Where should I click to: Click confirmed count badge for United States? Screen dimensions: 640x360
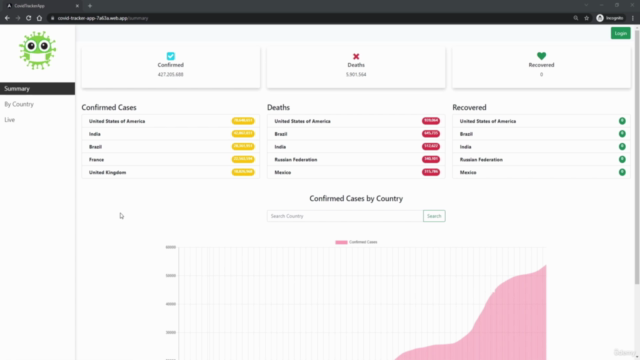coord(243,121)
